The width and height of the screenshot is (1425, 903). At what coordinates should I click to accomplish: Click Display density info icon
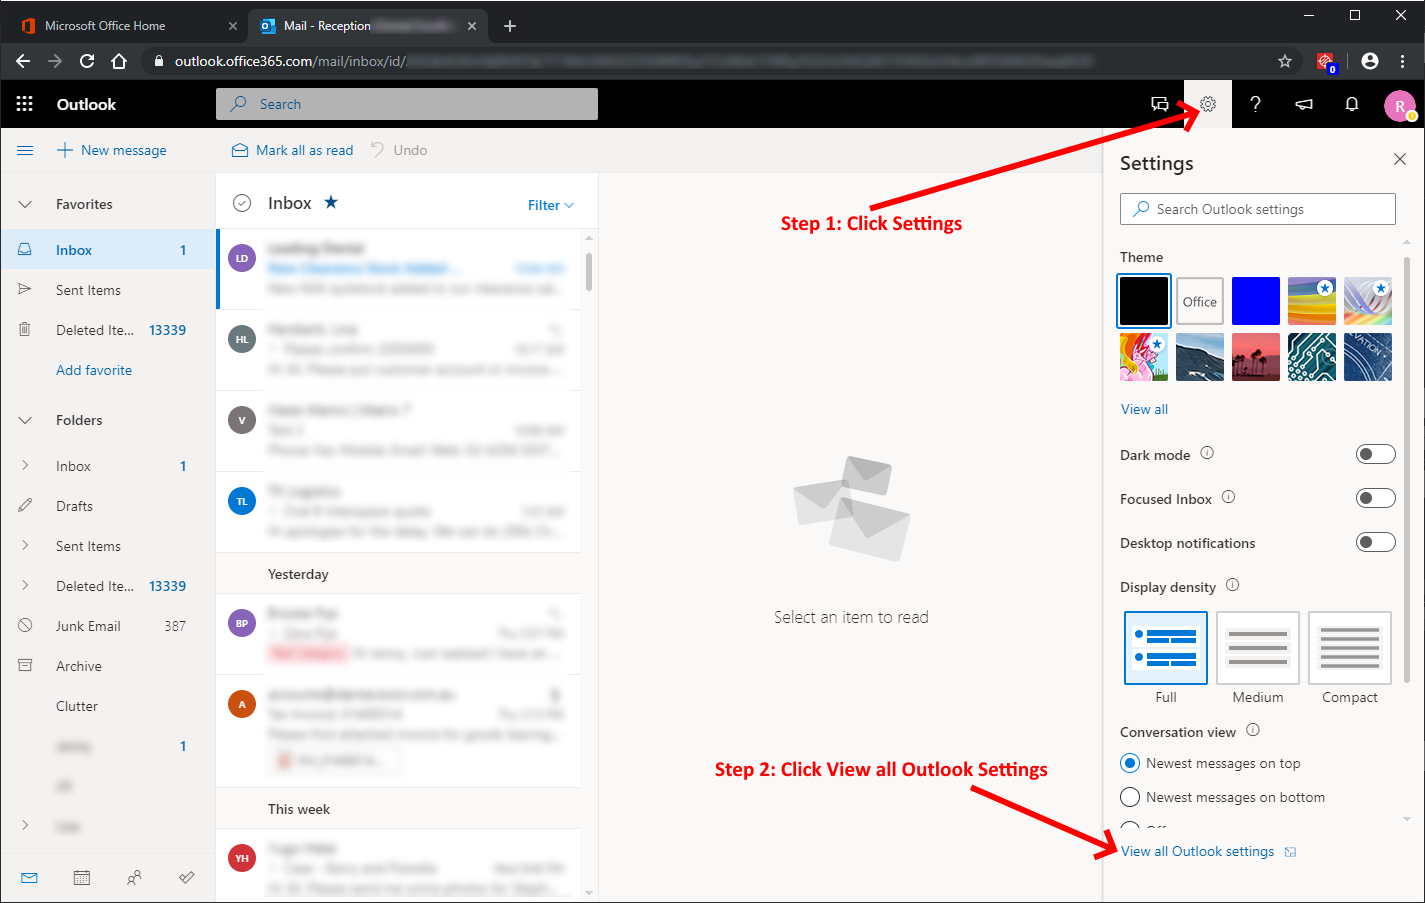(1233, 585)
